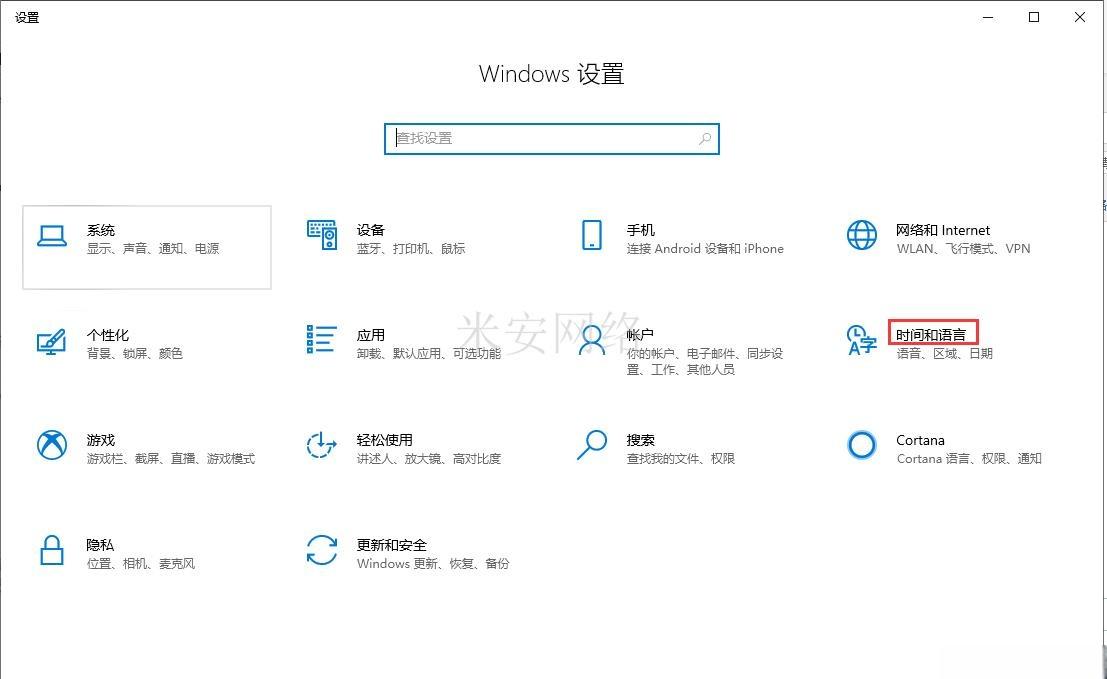Select 网络和 Internet title
1107x679 pixels.
pyautogui.click(x=943, y=230)
